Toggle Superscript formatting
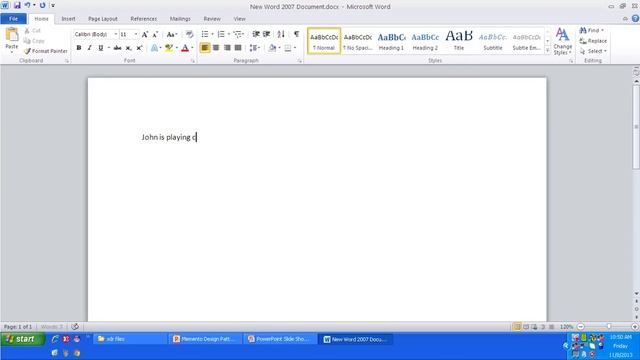 (139, 48)
